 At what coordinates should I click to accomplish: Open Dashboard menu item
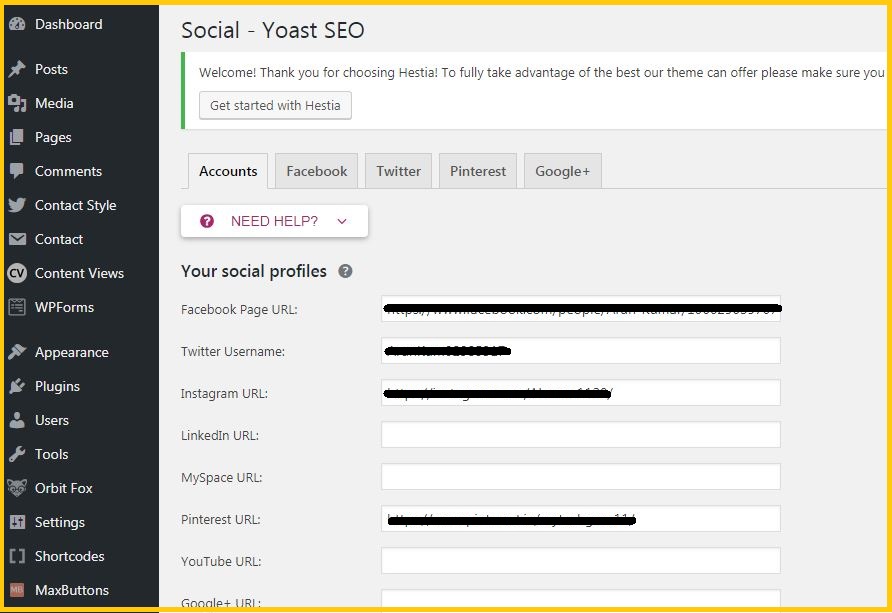tap(81, 24)
